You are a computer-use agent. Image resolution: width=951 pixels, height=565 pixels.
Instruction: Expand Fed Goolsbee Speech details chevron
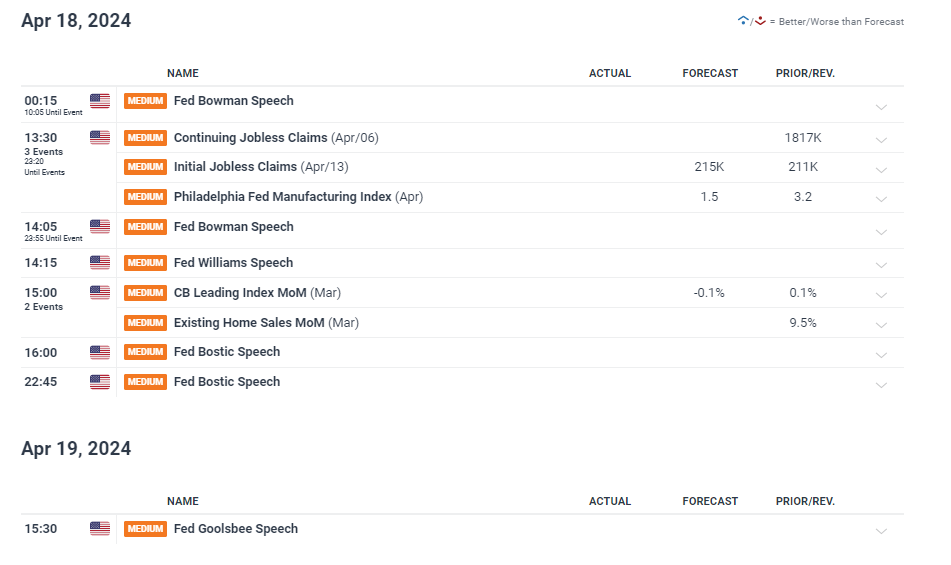(881, 531)
